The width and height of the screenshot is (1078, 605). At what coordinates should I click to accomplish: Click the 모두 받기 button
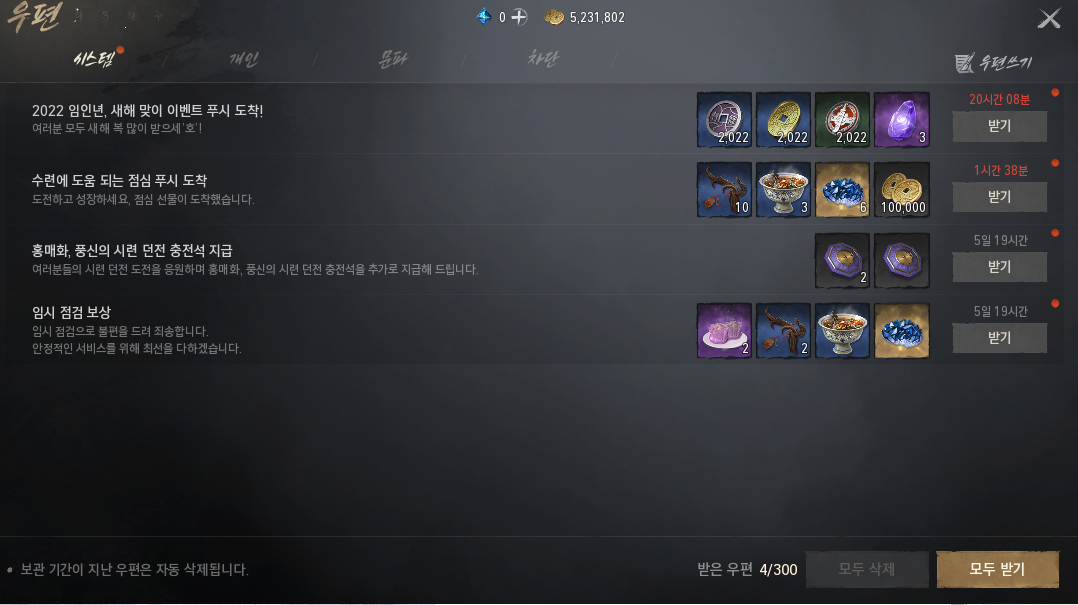pos(998,569)
